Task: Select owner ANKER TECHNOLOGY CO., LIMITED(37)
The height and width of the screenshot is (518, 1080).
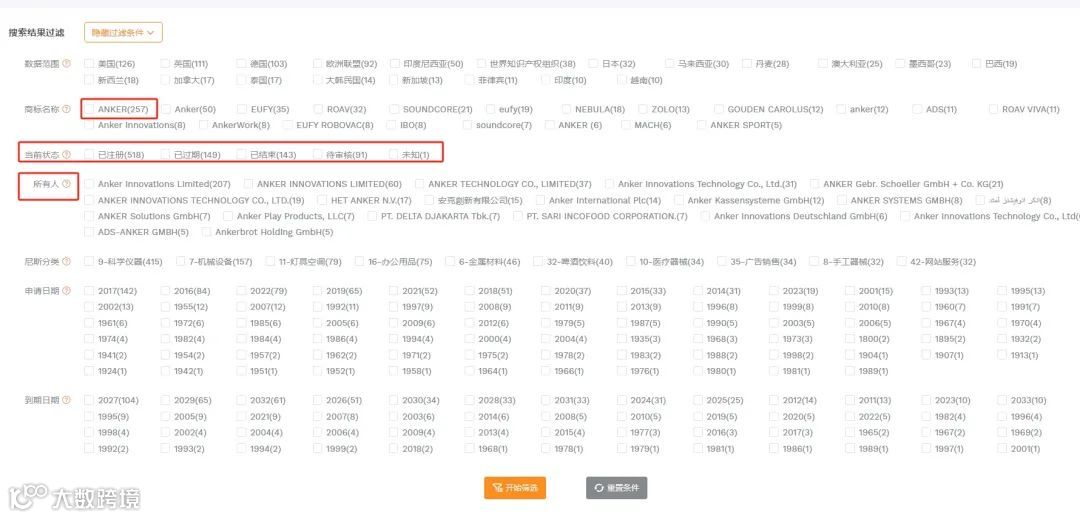Action: tap(419, 185)
